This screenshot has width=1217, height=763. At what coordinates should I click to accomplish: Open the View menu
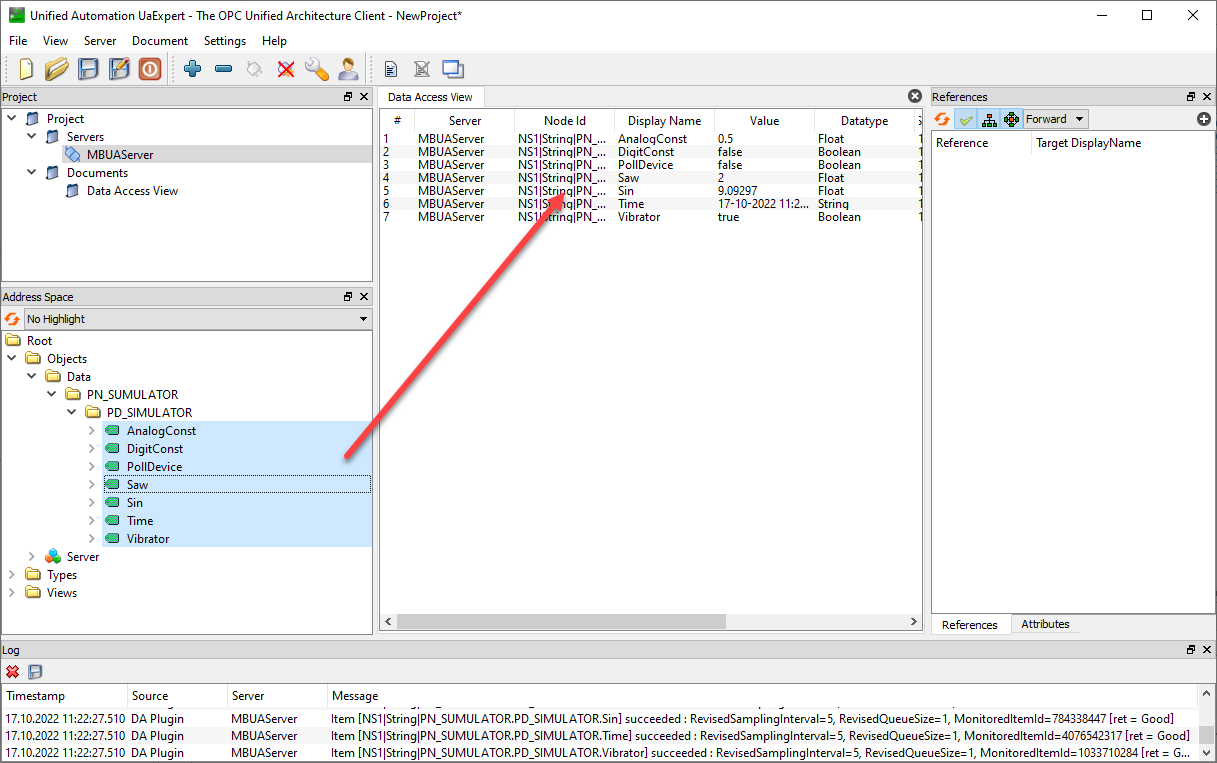(x=56, y=41)
